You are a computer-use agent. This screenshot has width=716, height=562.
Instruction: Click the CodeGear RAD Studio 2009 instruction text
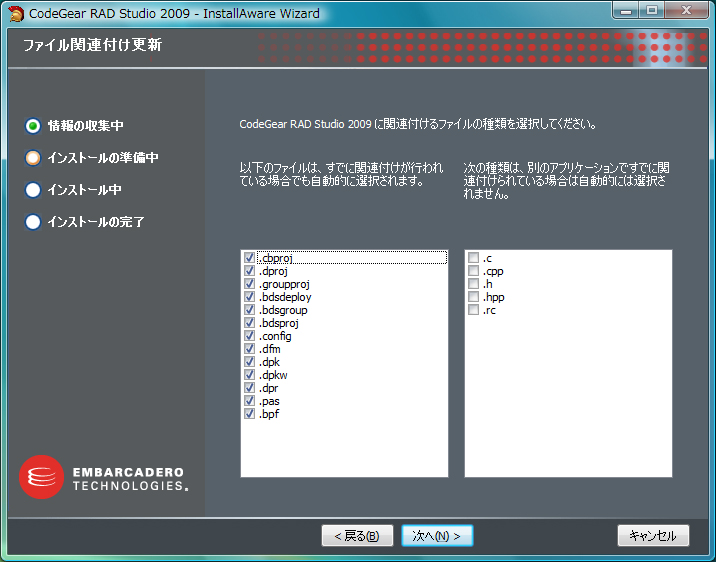pyautogui.click(x=418, y=124)
